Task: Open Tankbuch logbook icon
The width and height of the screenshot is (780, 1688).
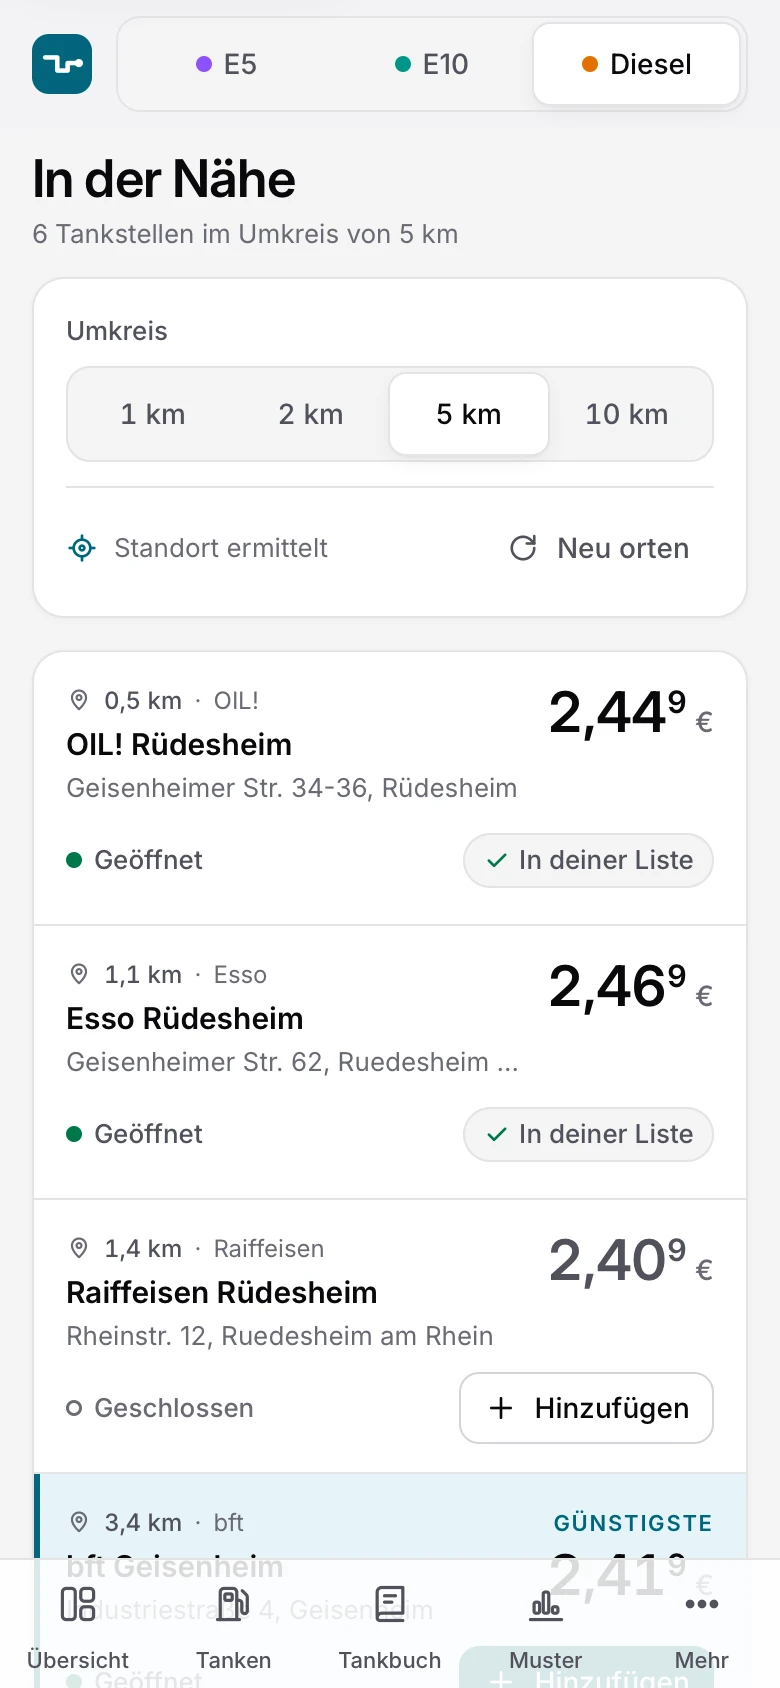Action: pos(390,1604)
